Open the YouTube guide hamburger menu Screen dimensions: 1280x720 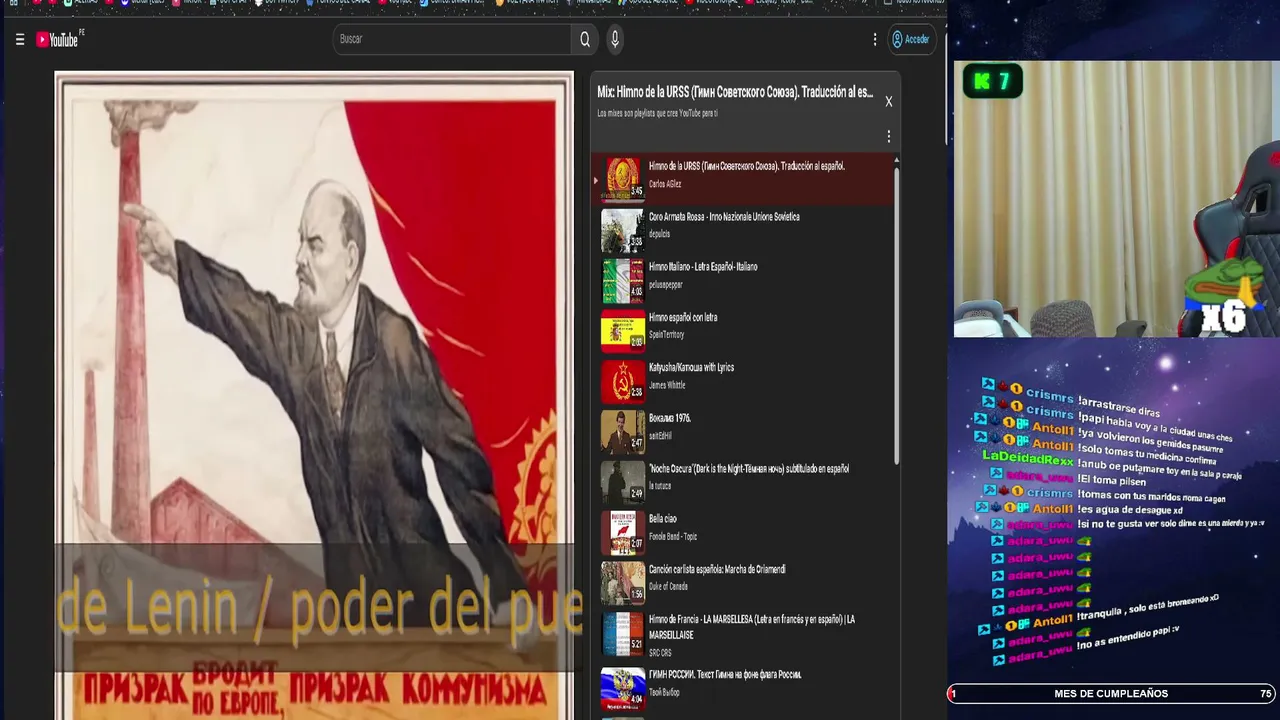coord(20,40)
